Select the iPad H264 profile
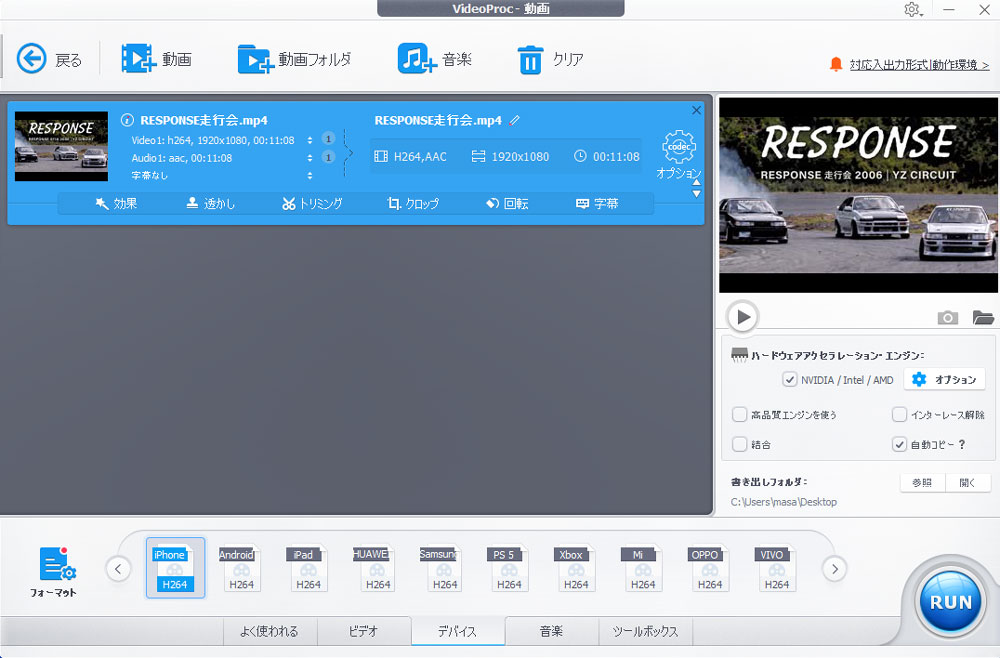 [x=308, y=567]
